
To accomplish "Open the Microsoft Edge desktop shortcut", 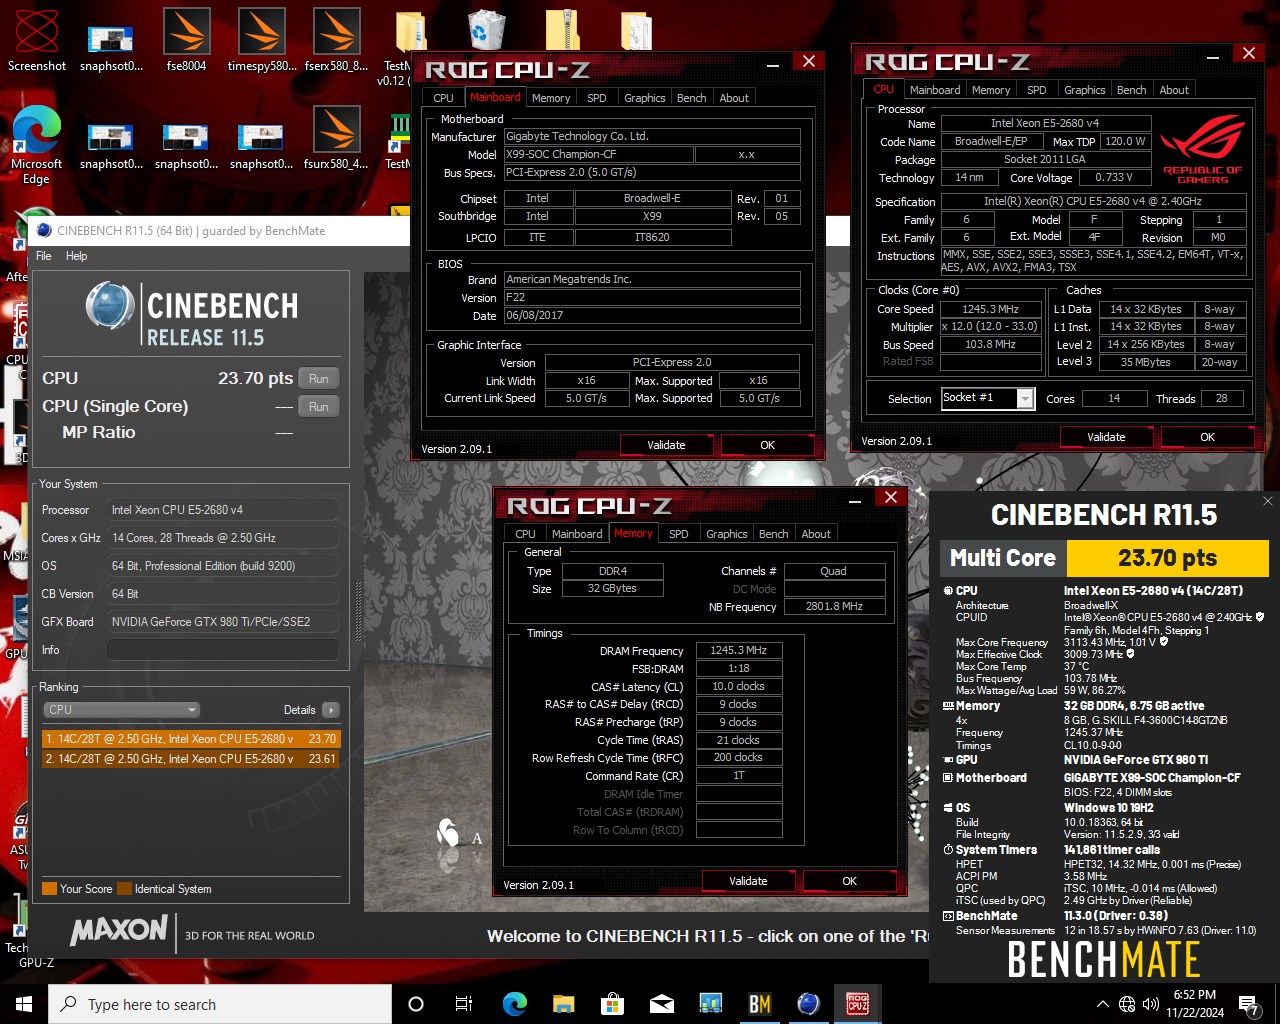I will 37,144.
